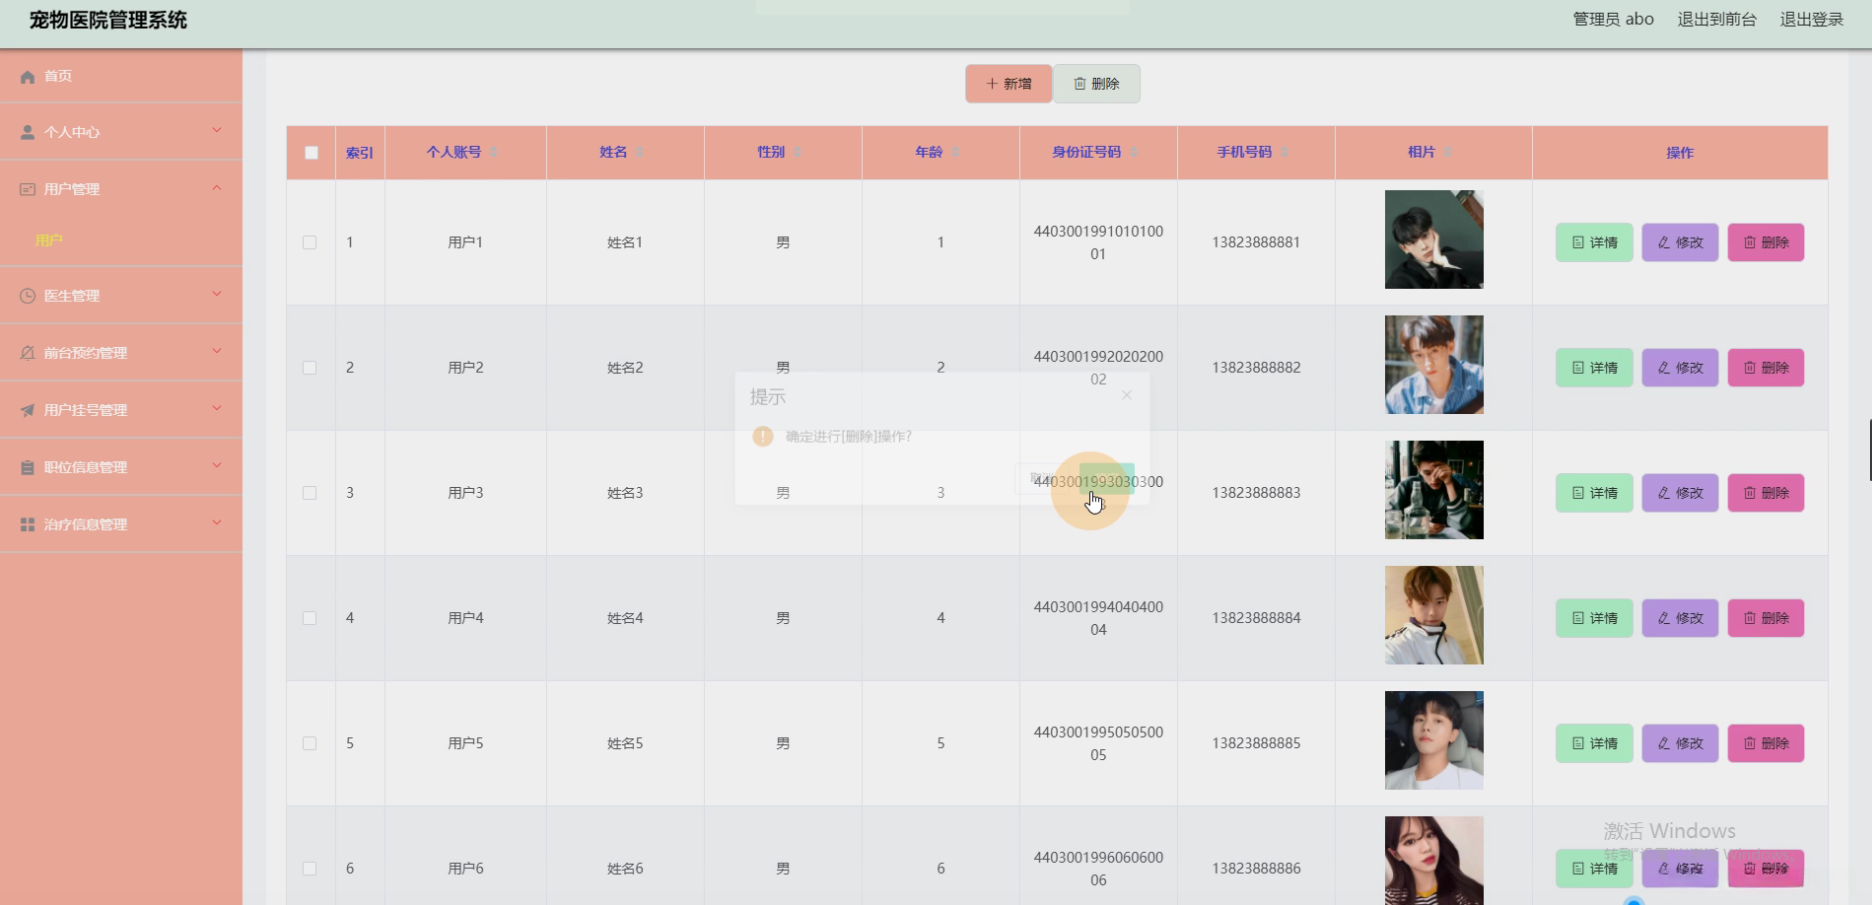Click the photo thumbnail in row 用户6

tap(1434, 861)
